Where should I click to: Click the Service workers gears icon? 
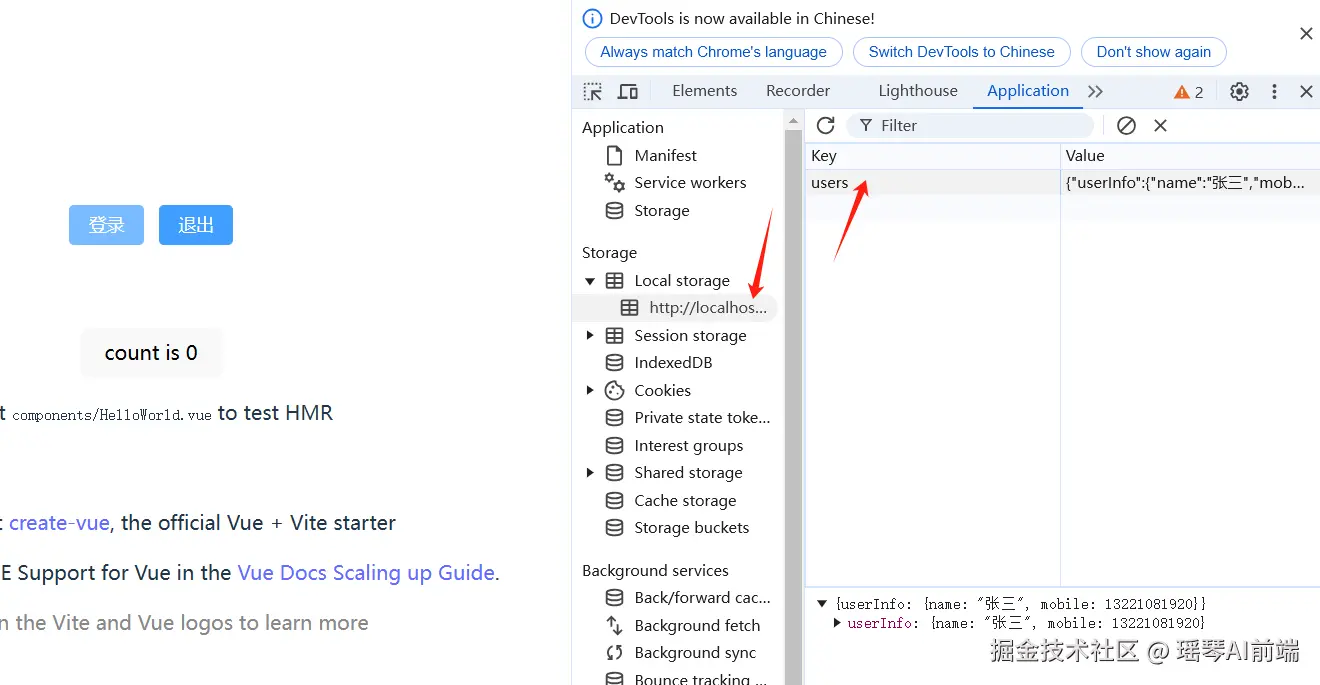615,182
